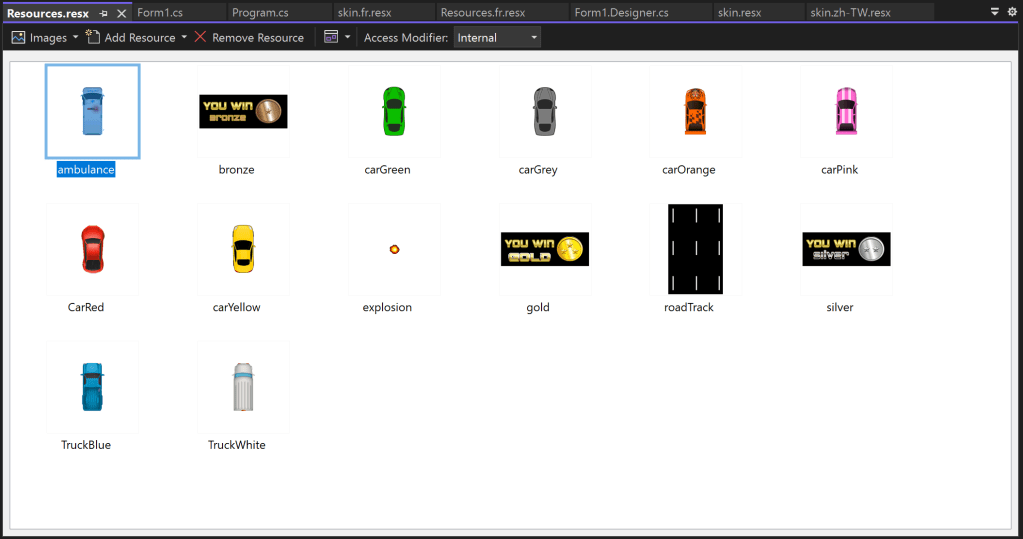Select the TruckWhite image resource
This screenshot has width=1023, height=539.
243,386
